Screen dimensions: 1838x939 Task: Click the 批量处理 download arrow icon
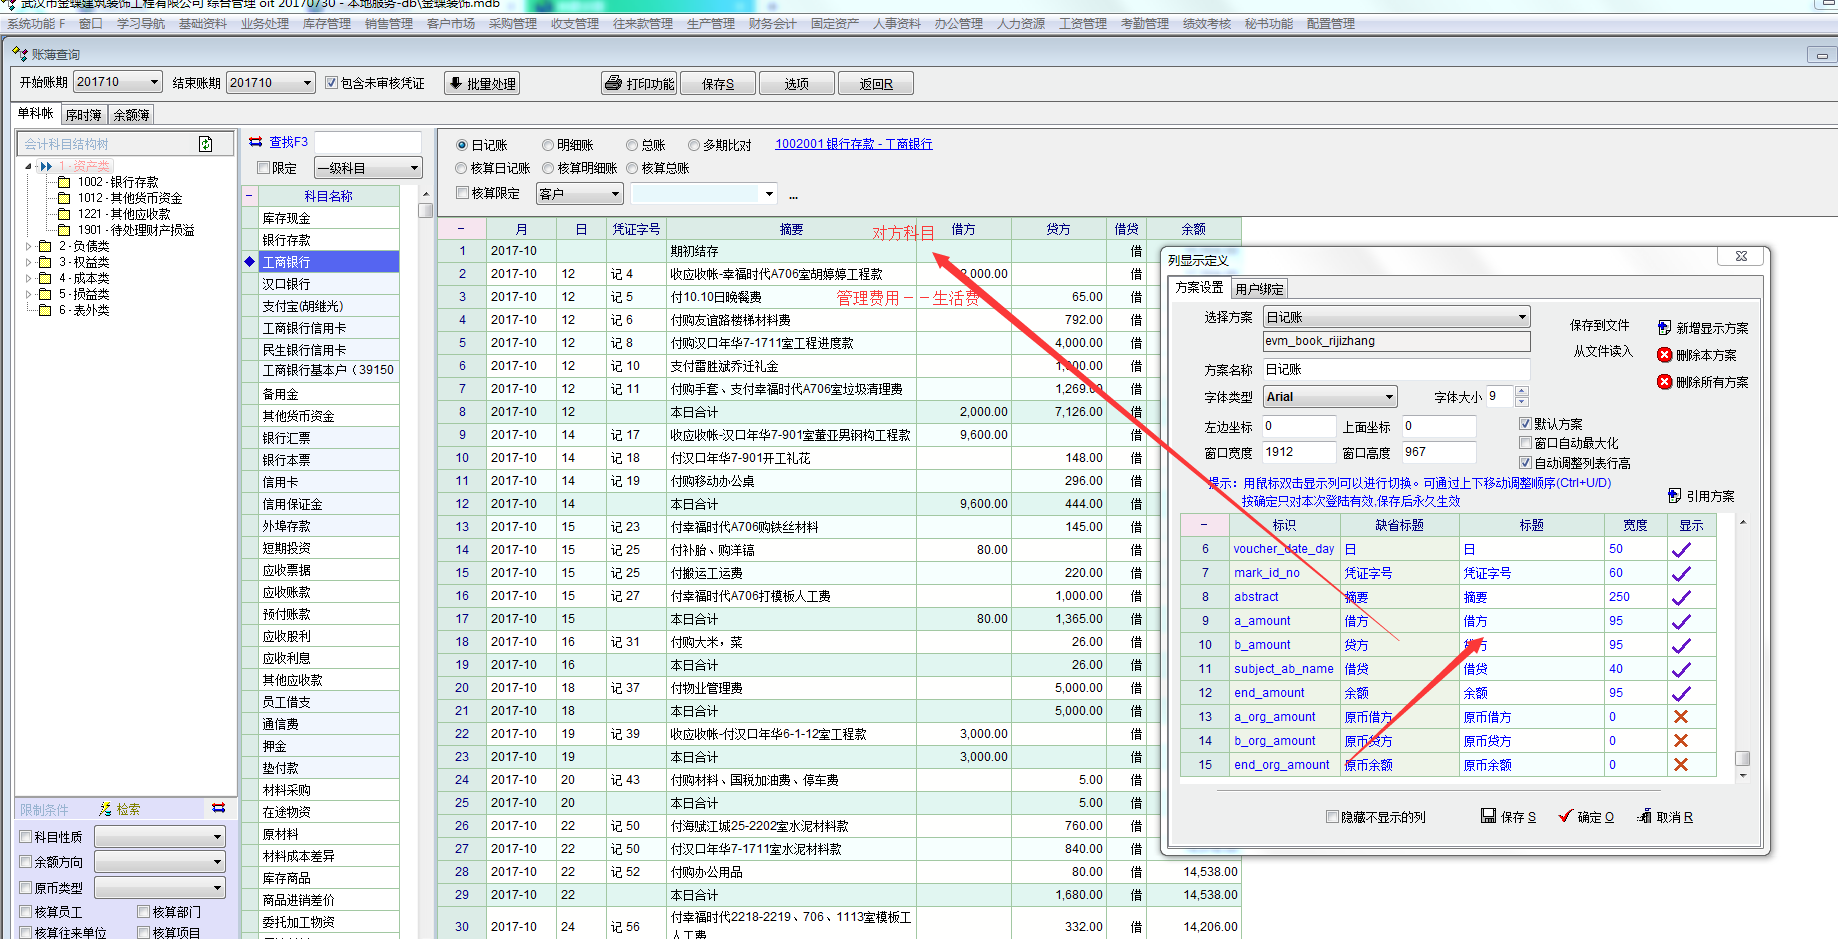(x=455, y=83)
